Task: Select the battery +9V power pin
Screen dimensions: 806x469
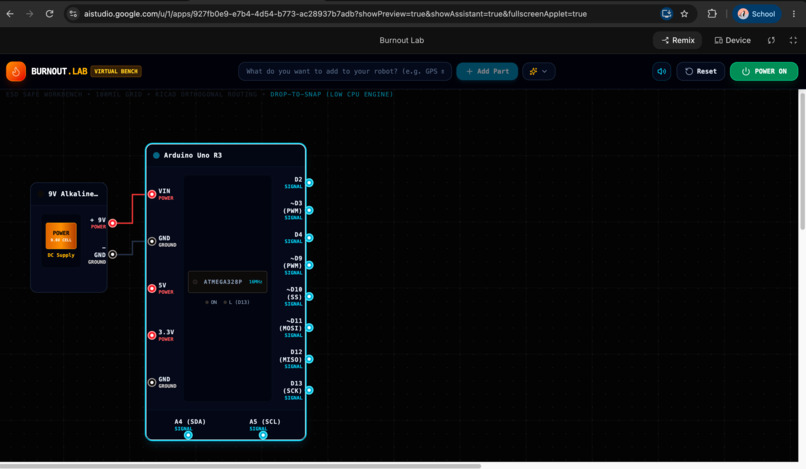Action: (113, 223)
